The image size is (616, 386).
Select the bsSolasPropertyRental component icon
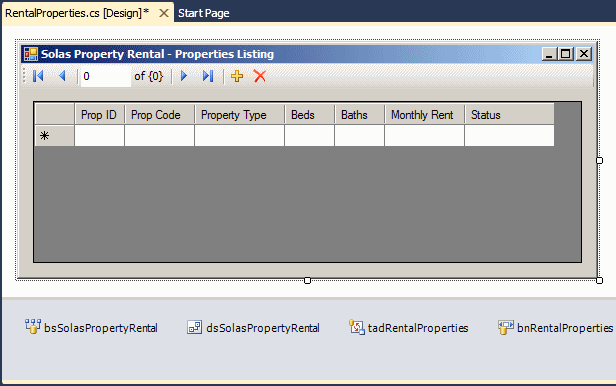33,327
